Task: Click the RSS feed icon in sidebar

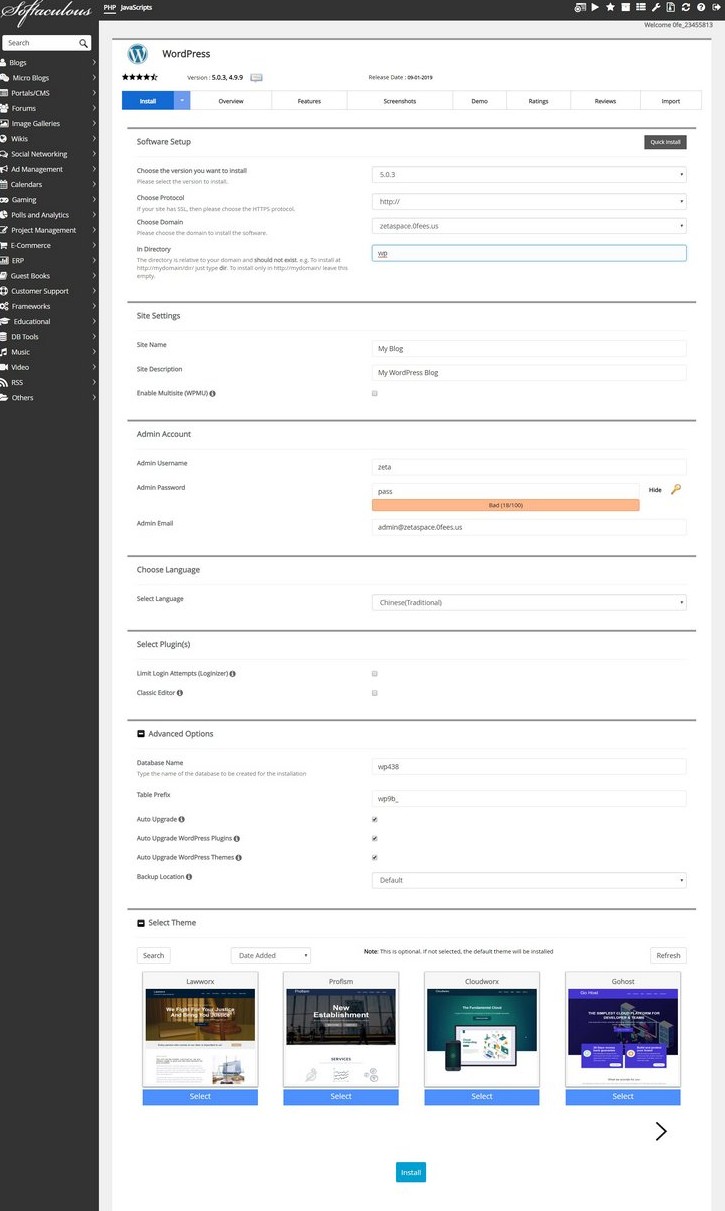Action: [4, 382]
